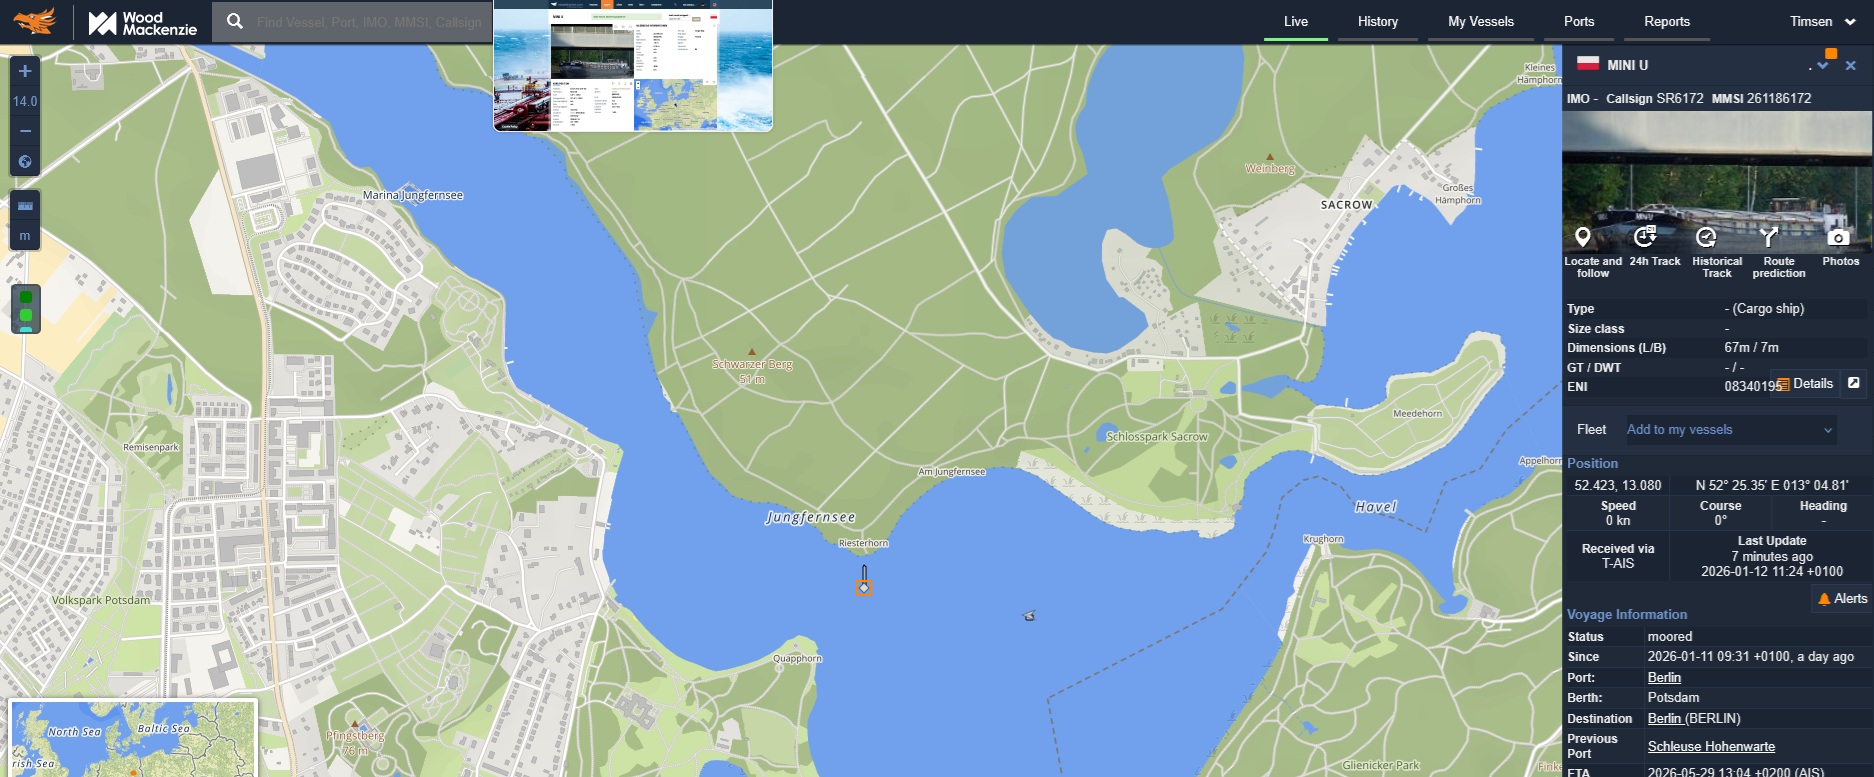Click the globe world view icon

(25, 161)
